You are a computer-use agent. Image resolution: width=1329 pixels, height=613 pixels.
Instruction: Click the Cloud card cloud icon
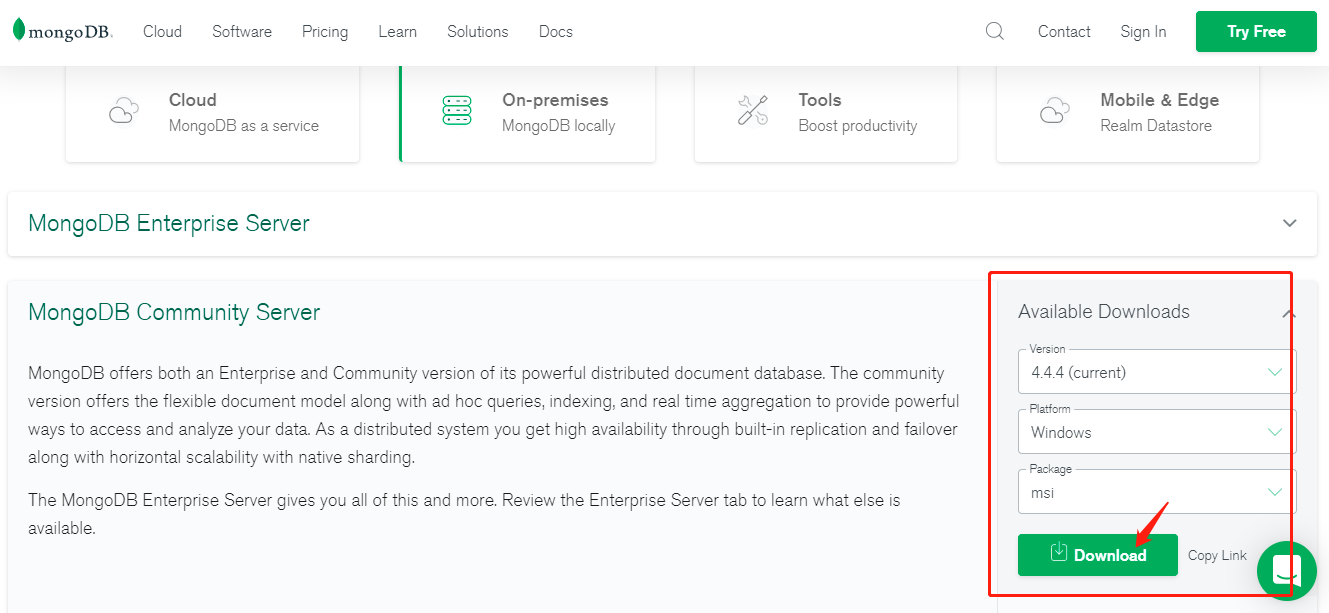tap(123, 111)
